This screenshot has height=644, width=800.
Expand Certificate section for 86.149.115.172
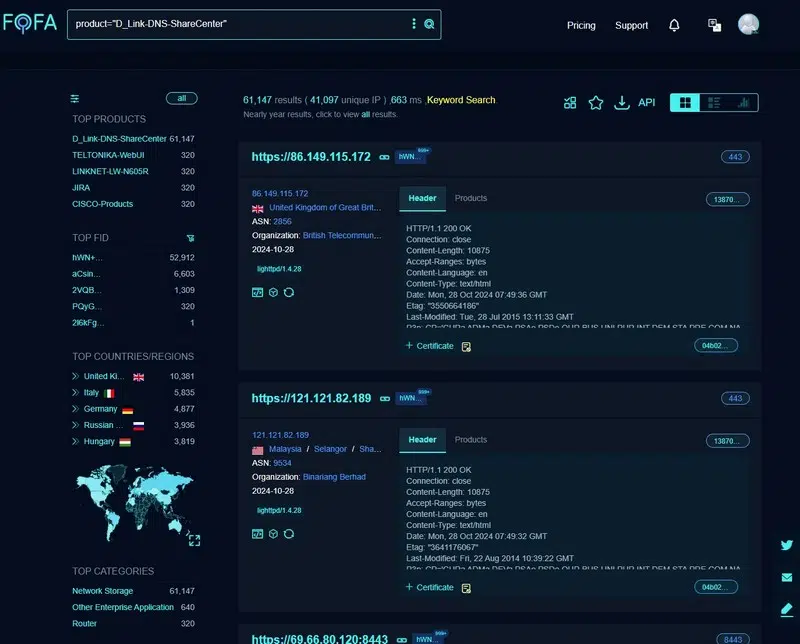tap(429, 346)
